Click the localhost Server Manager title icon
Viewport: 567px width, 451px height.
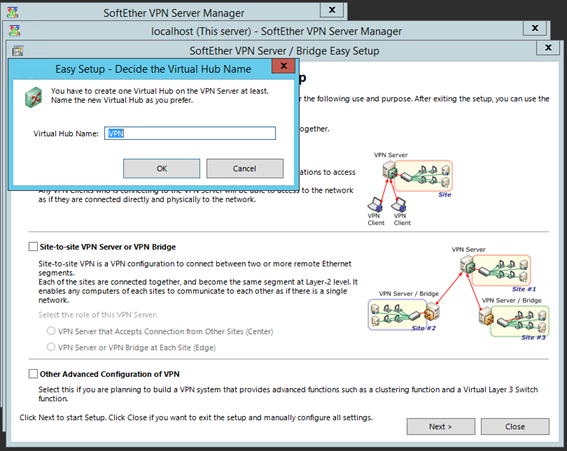15,31
